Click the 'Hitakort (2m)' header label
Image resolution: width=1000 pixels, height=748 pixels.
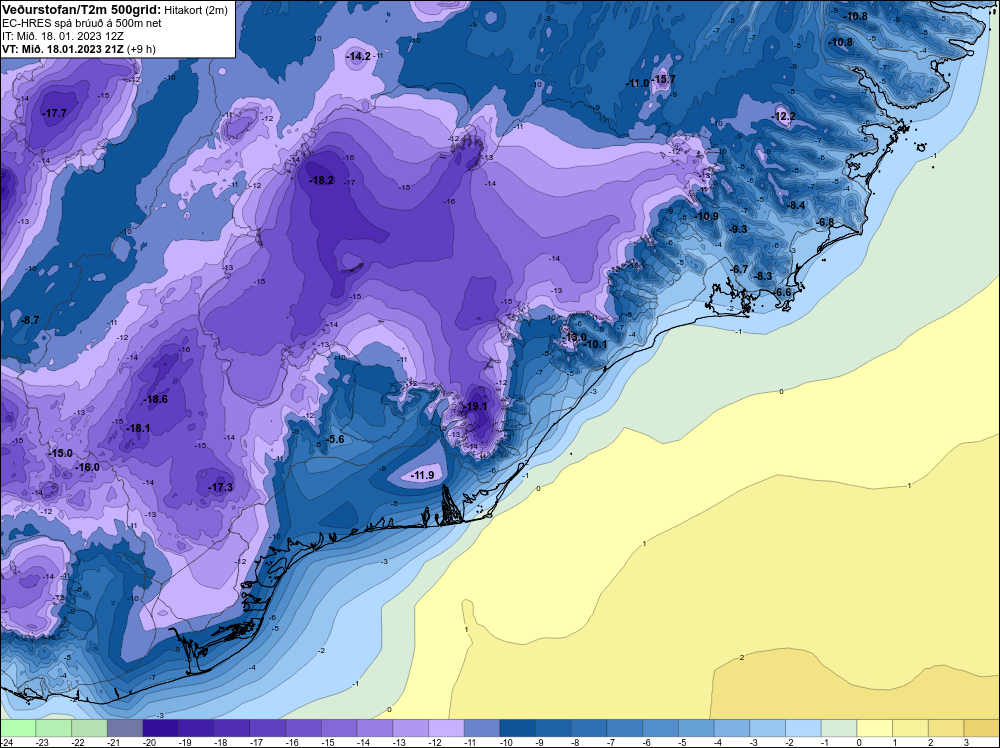196,10
